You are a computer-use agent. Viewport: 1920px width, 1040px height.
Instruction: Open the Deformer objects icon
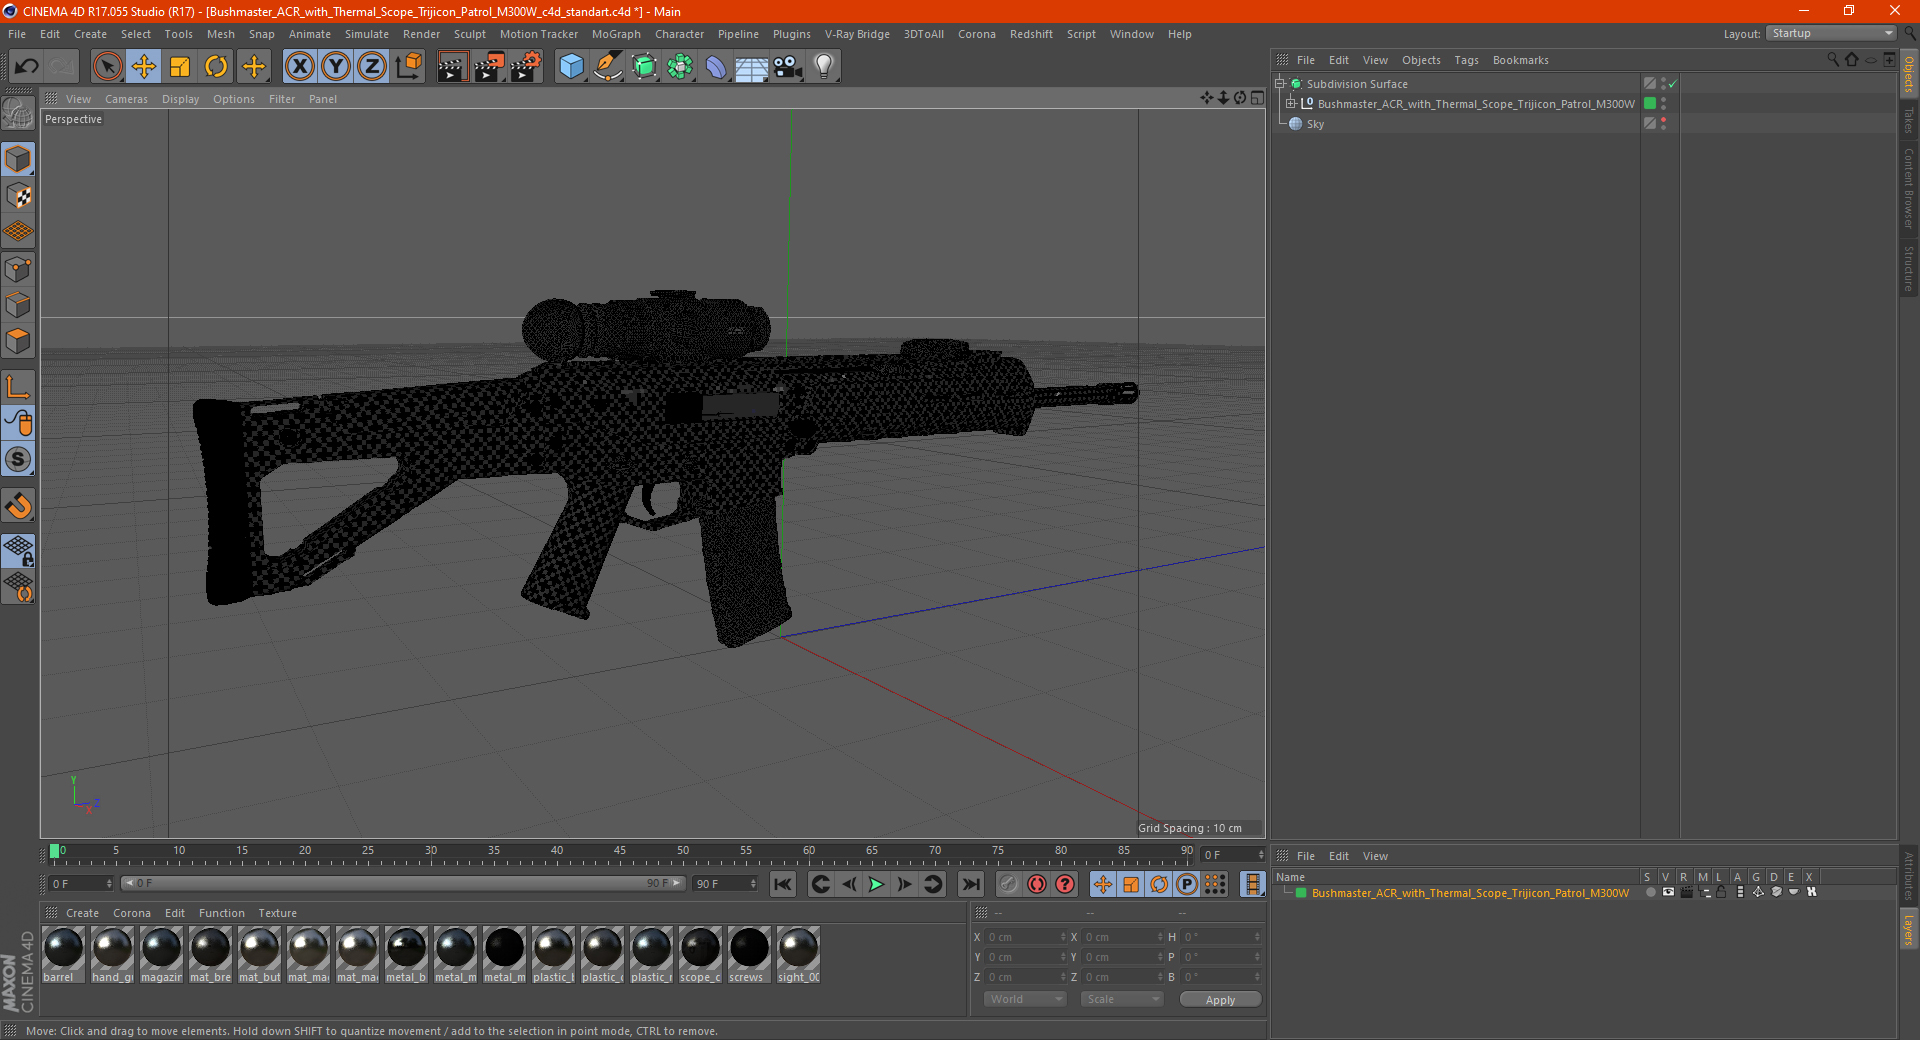click(716, 67)
